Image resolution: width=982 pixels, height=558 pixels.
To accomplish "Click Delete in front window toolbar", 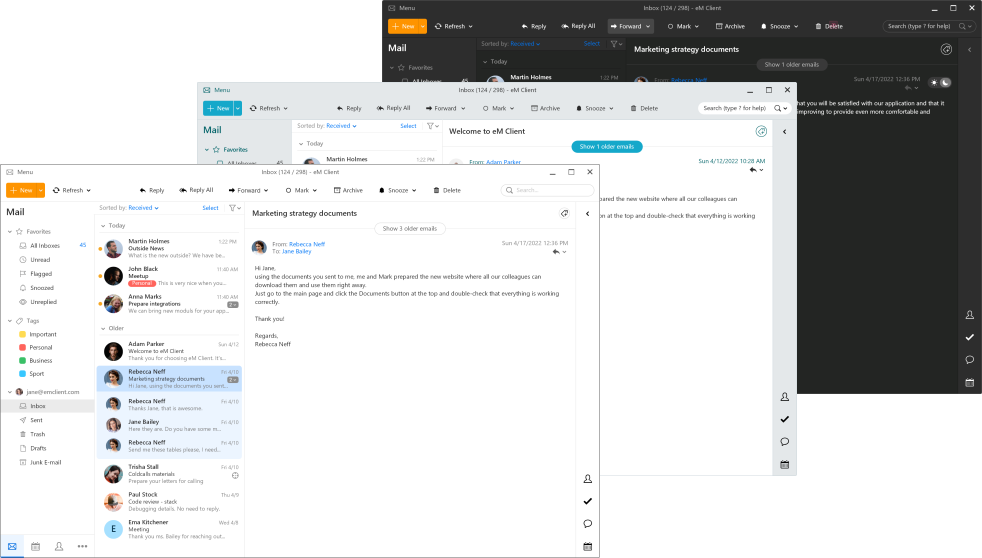I will (447, 190).
